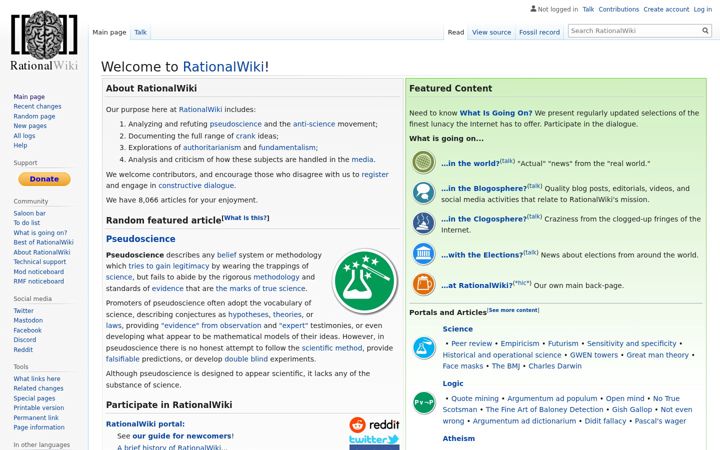The height and width of the screenshot is (450, 720).
Task: Click the Clogosphere icon
Action: point(423,224)
